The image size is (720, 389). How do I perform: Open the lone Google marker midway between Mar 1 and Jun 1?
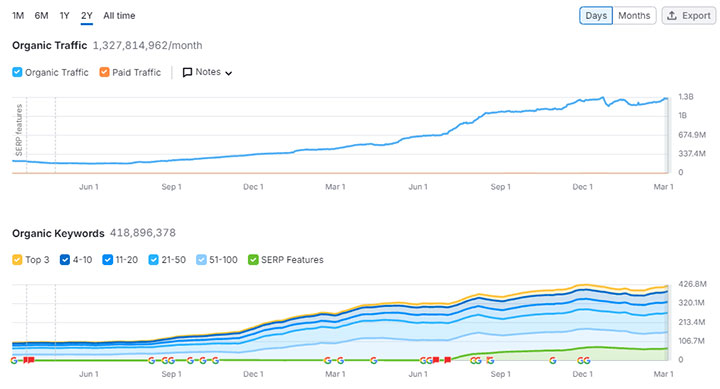[x=374, y=360]
